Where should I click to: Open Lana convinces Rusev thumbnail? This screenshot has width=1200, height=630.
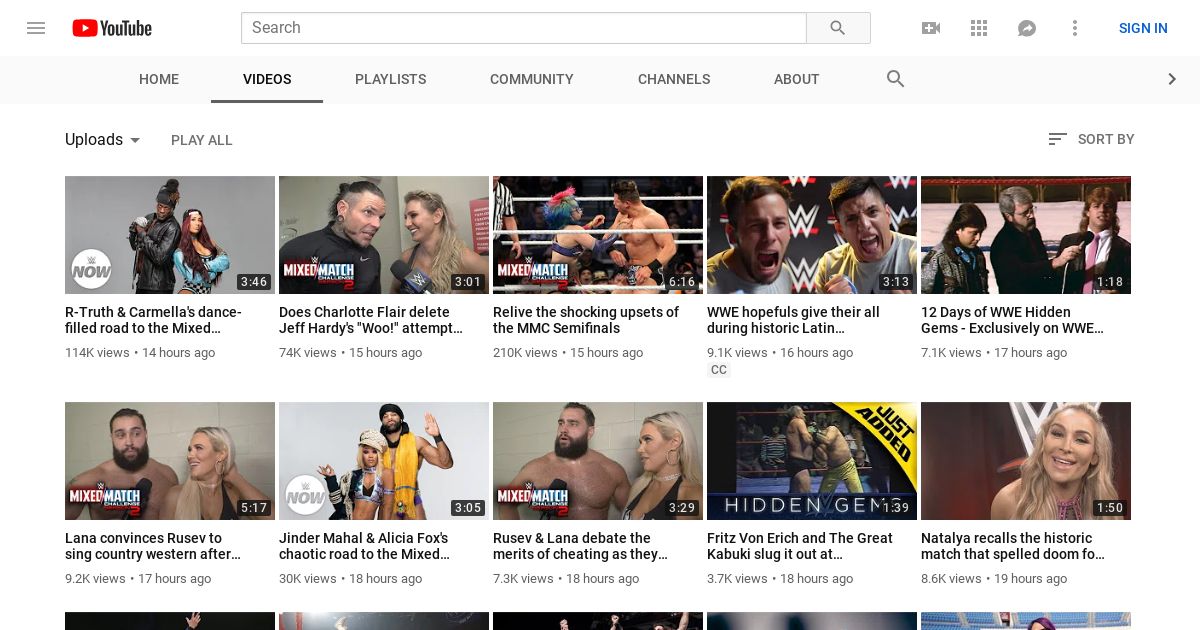point(170,461)
